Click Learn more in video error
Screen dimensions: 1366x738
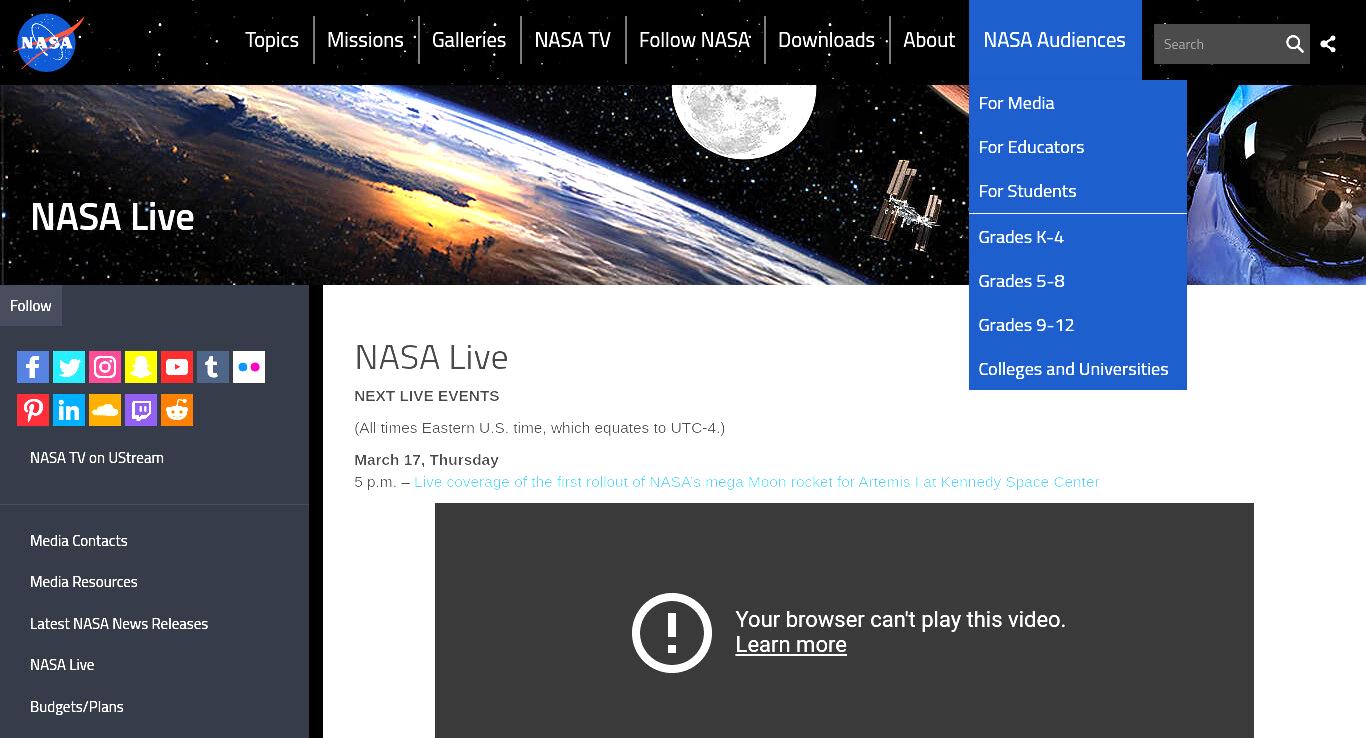pyautogui.click(x=791, y=645)
